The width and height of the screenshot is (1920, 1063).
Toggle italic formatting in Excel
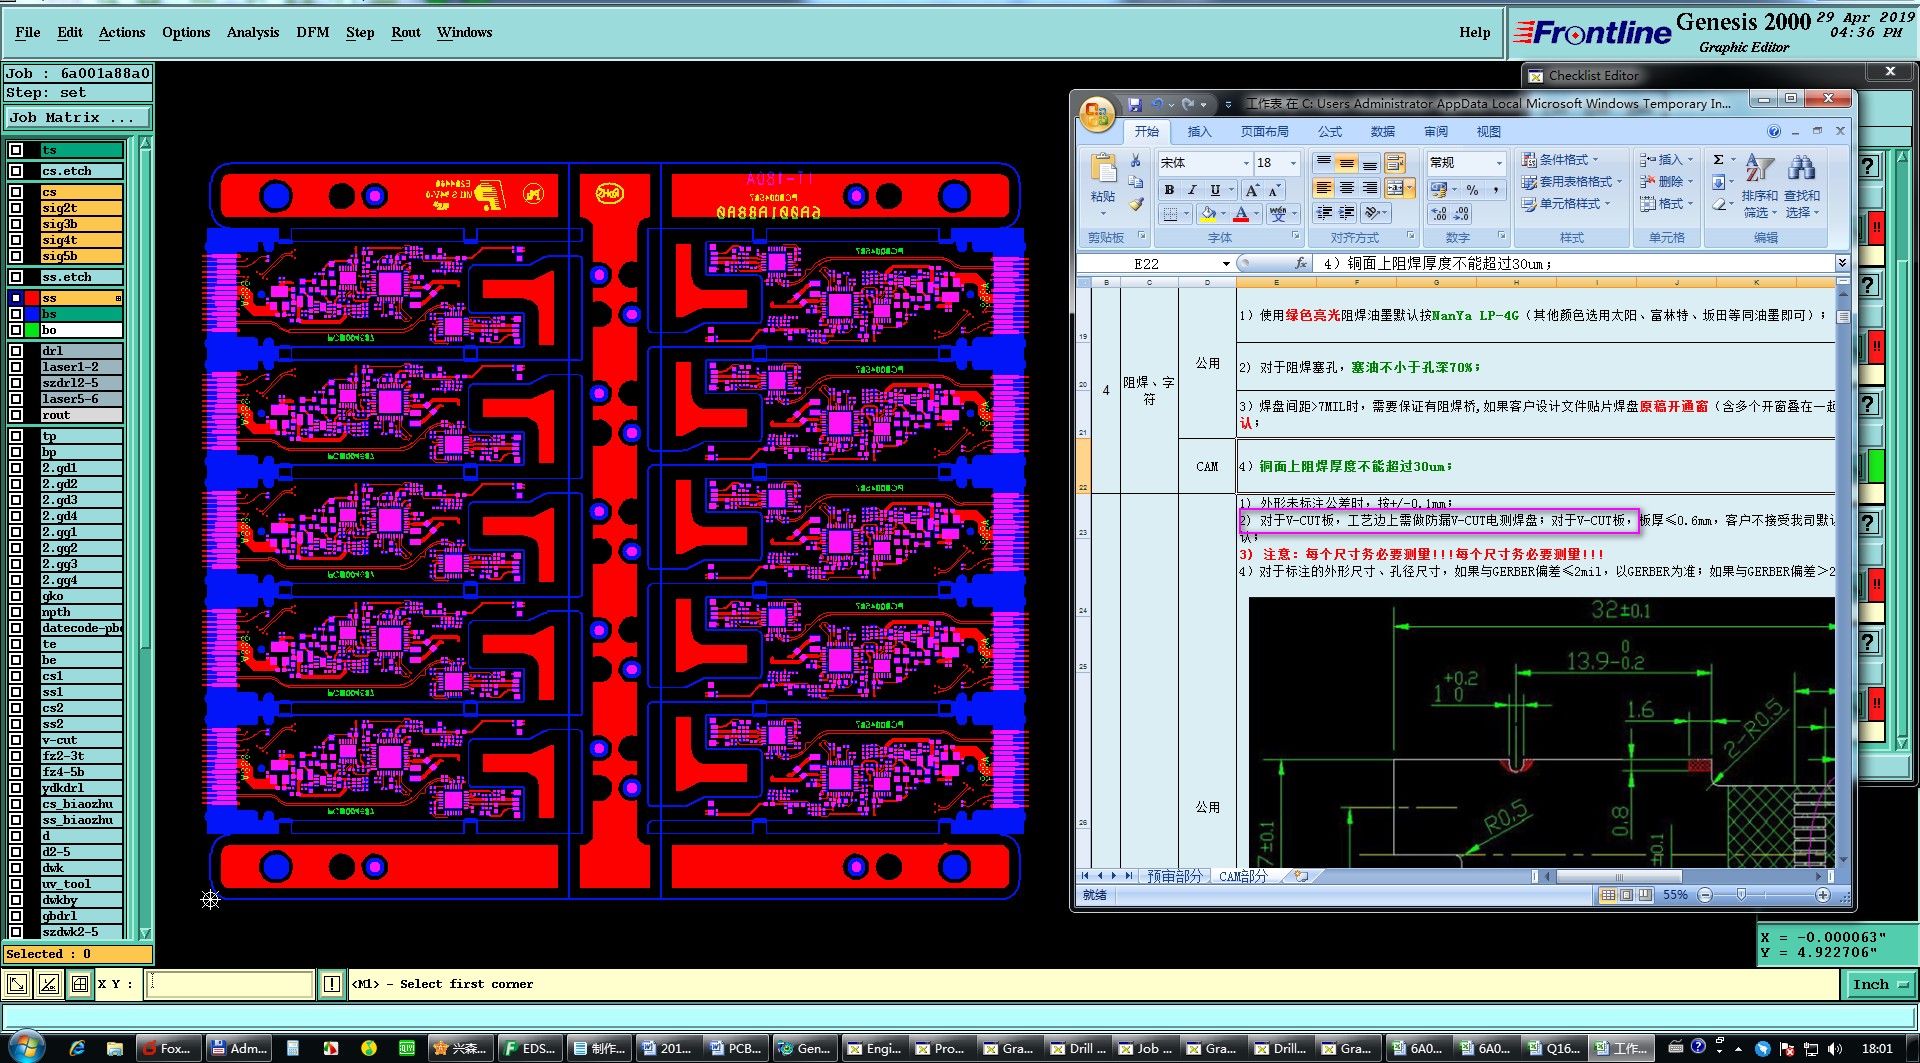(1192, 190)
